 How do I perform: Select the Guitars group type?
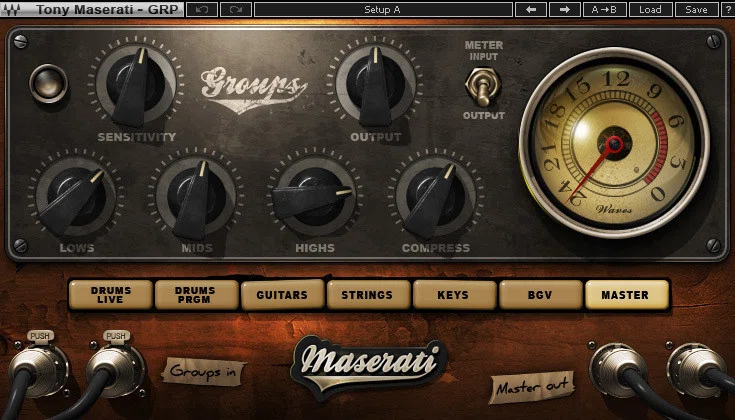(282, 295)
